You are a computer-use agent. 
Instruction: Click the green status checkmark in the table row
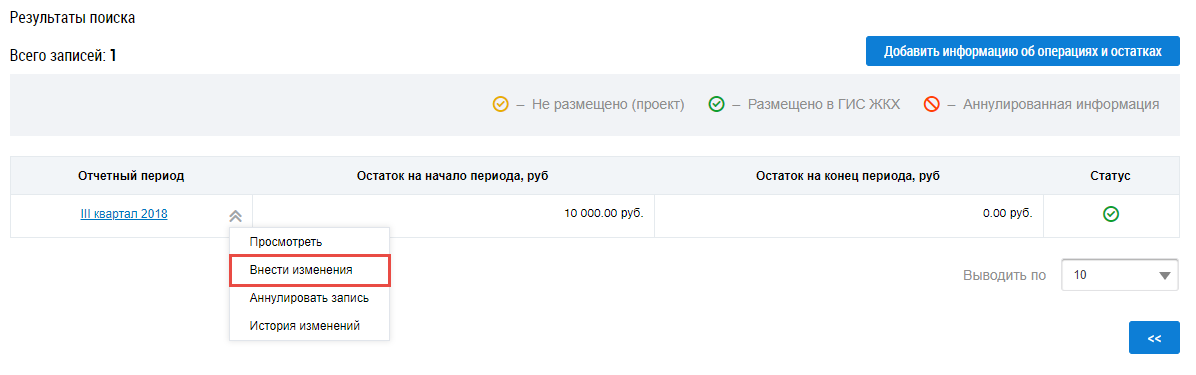1111,215
